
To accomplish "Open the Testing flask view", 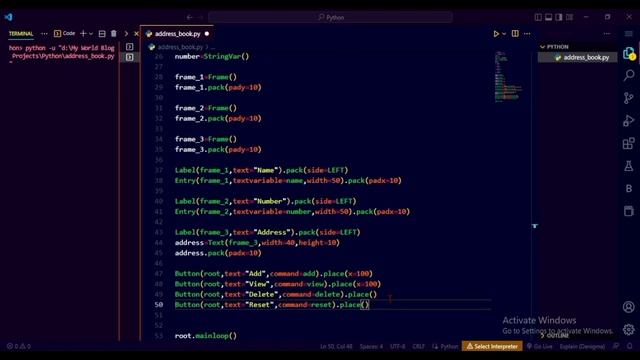I will coord(629,166).
